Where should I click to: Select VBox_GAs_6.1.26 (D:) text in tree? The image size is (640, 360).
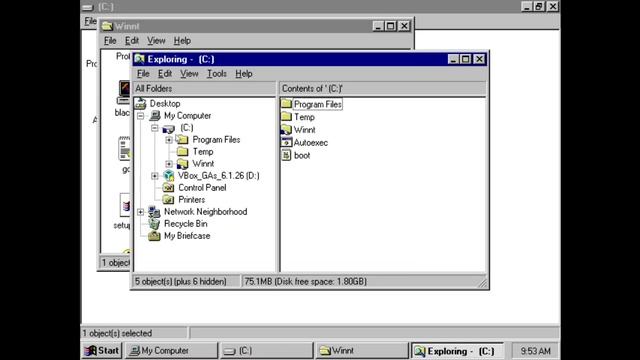click(218, 176)
